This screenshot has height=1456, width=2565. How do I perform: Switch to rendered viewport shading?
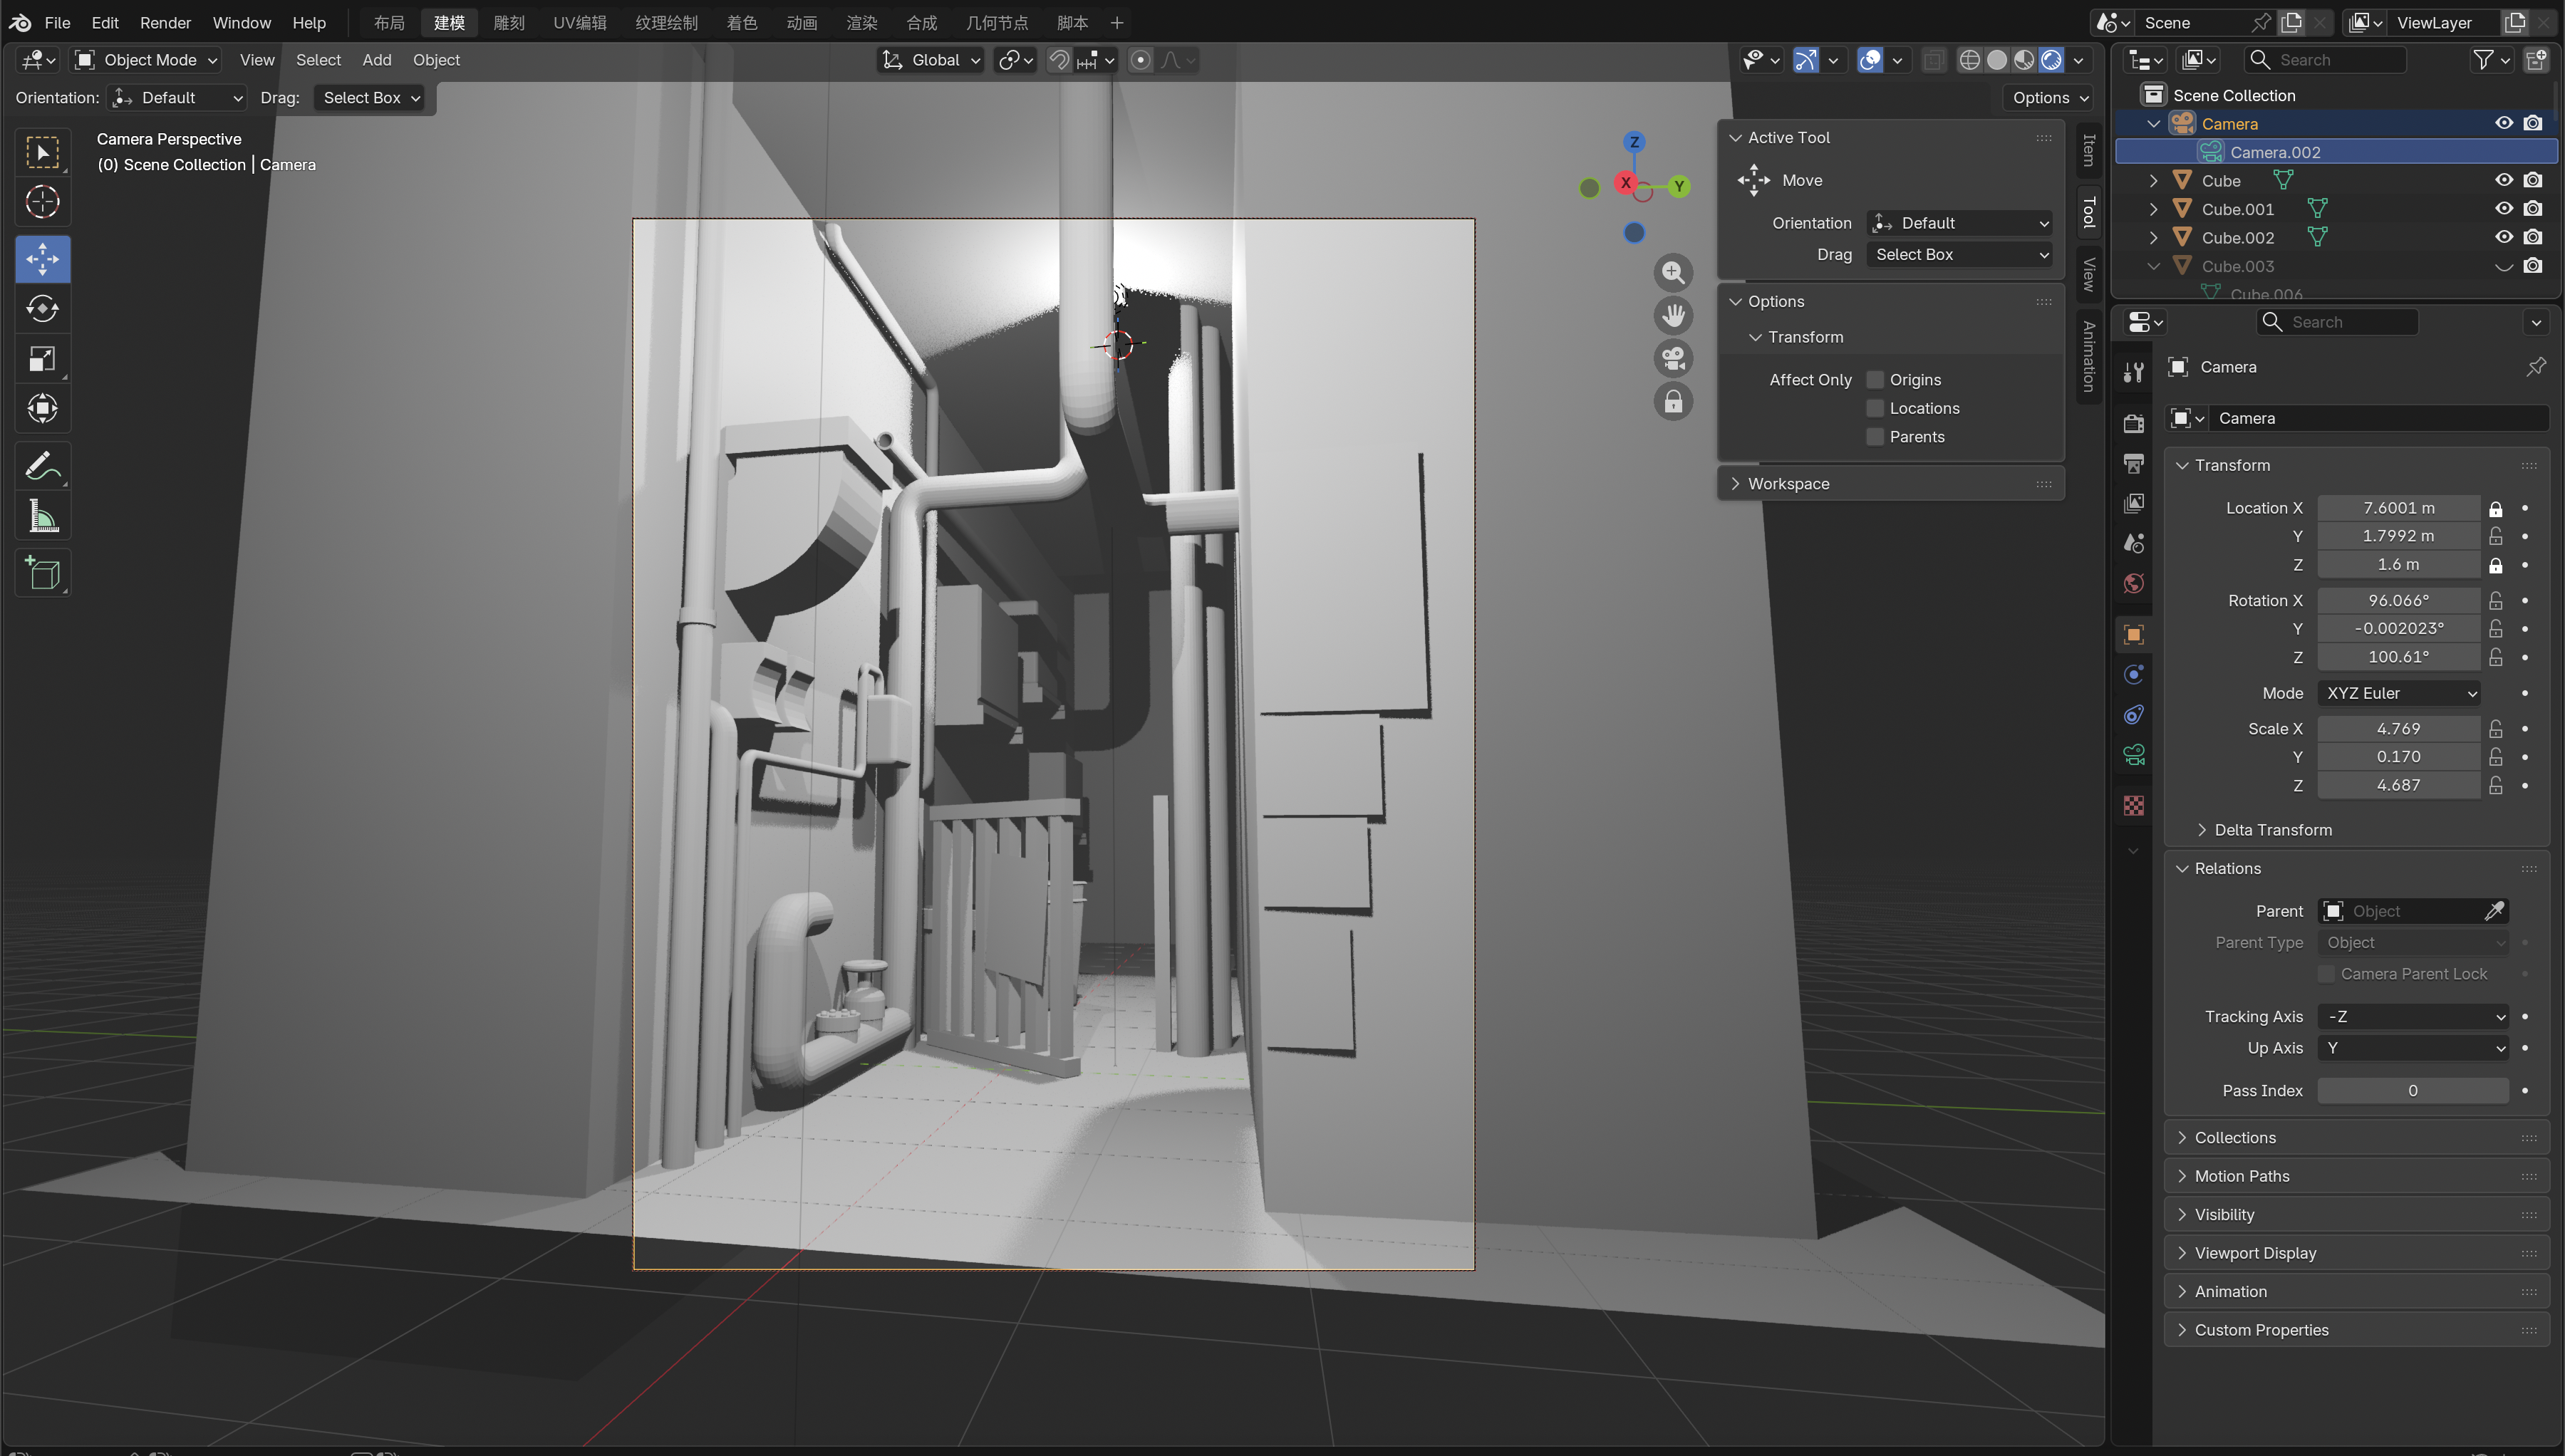click(x=2051, y=60)
